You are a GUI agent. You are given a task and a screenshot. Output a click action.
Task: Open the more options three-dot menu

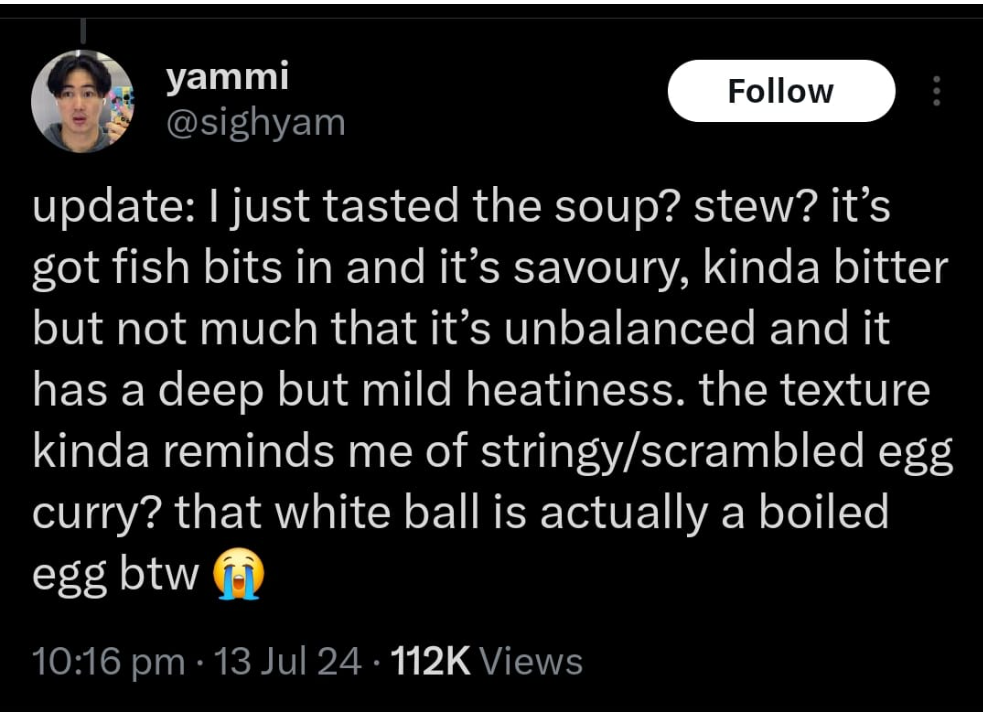point(936,91)
